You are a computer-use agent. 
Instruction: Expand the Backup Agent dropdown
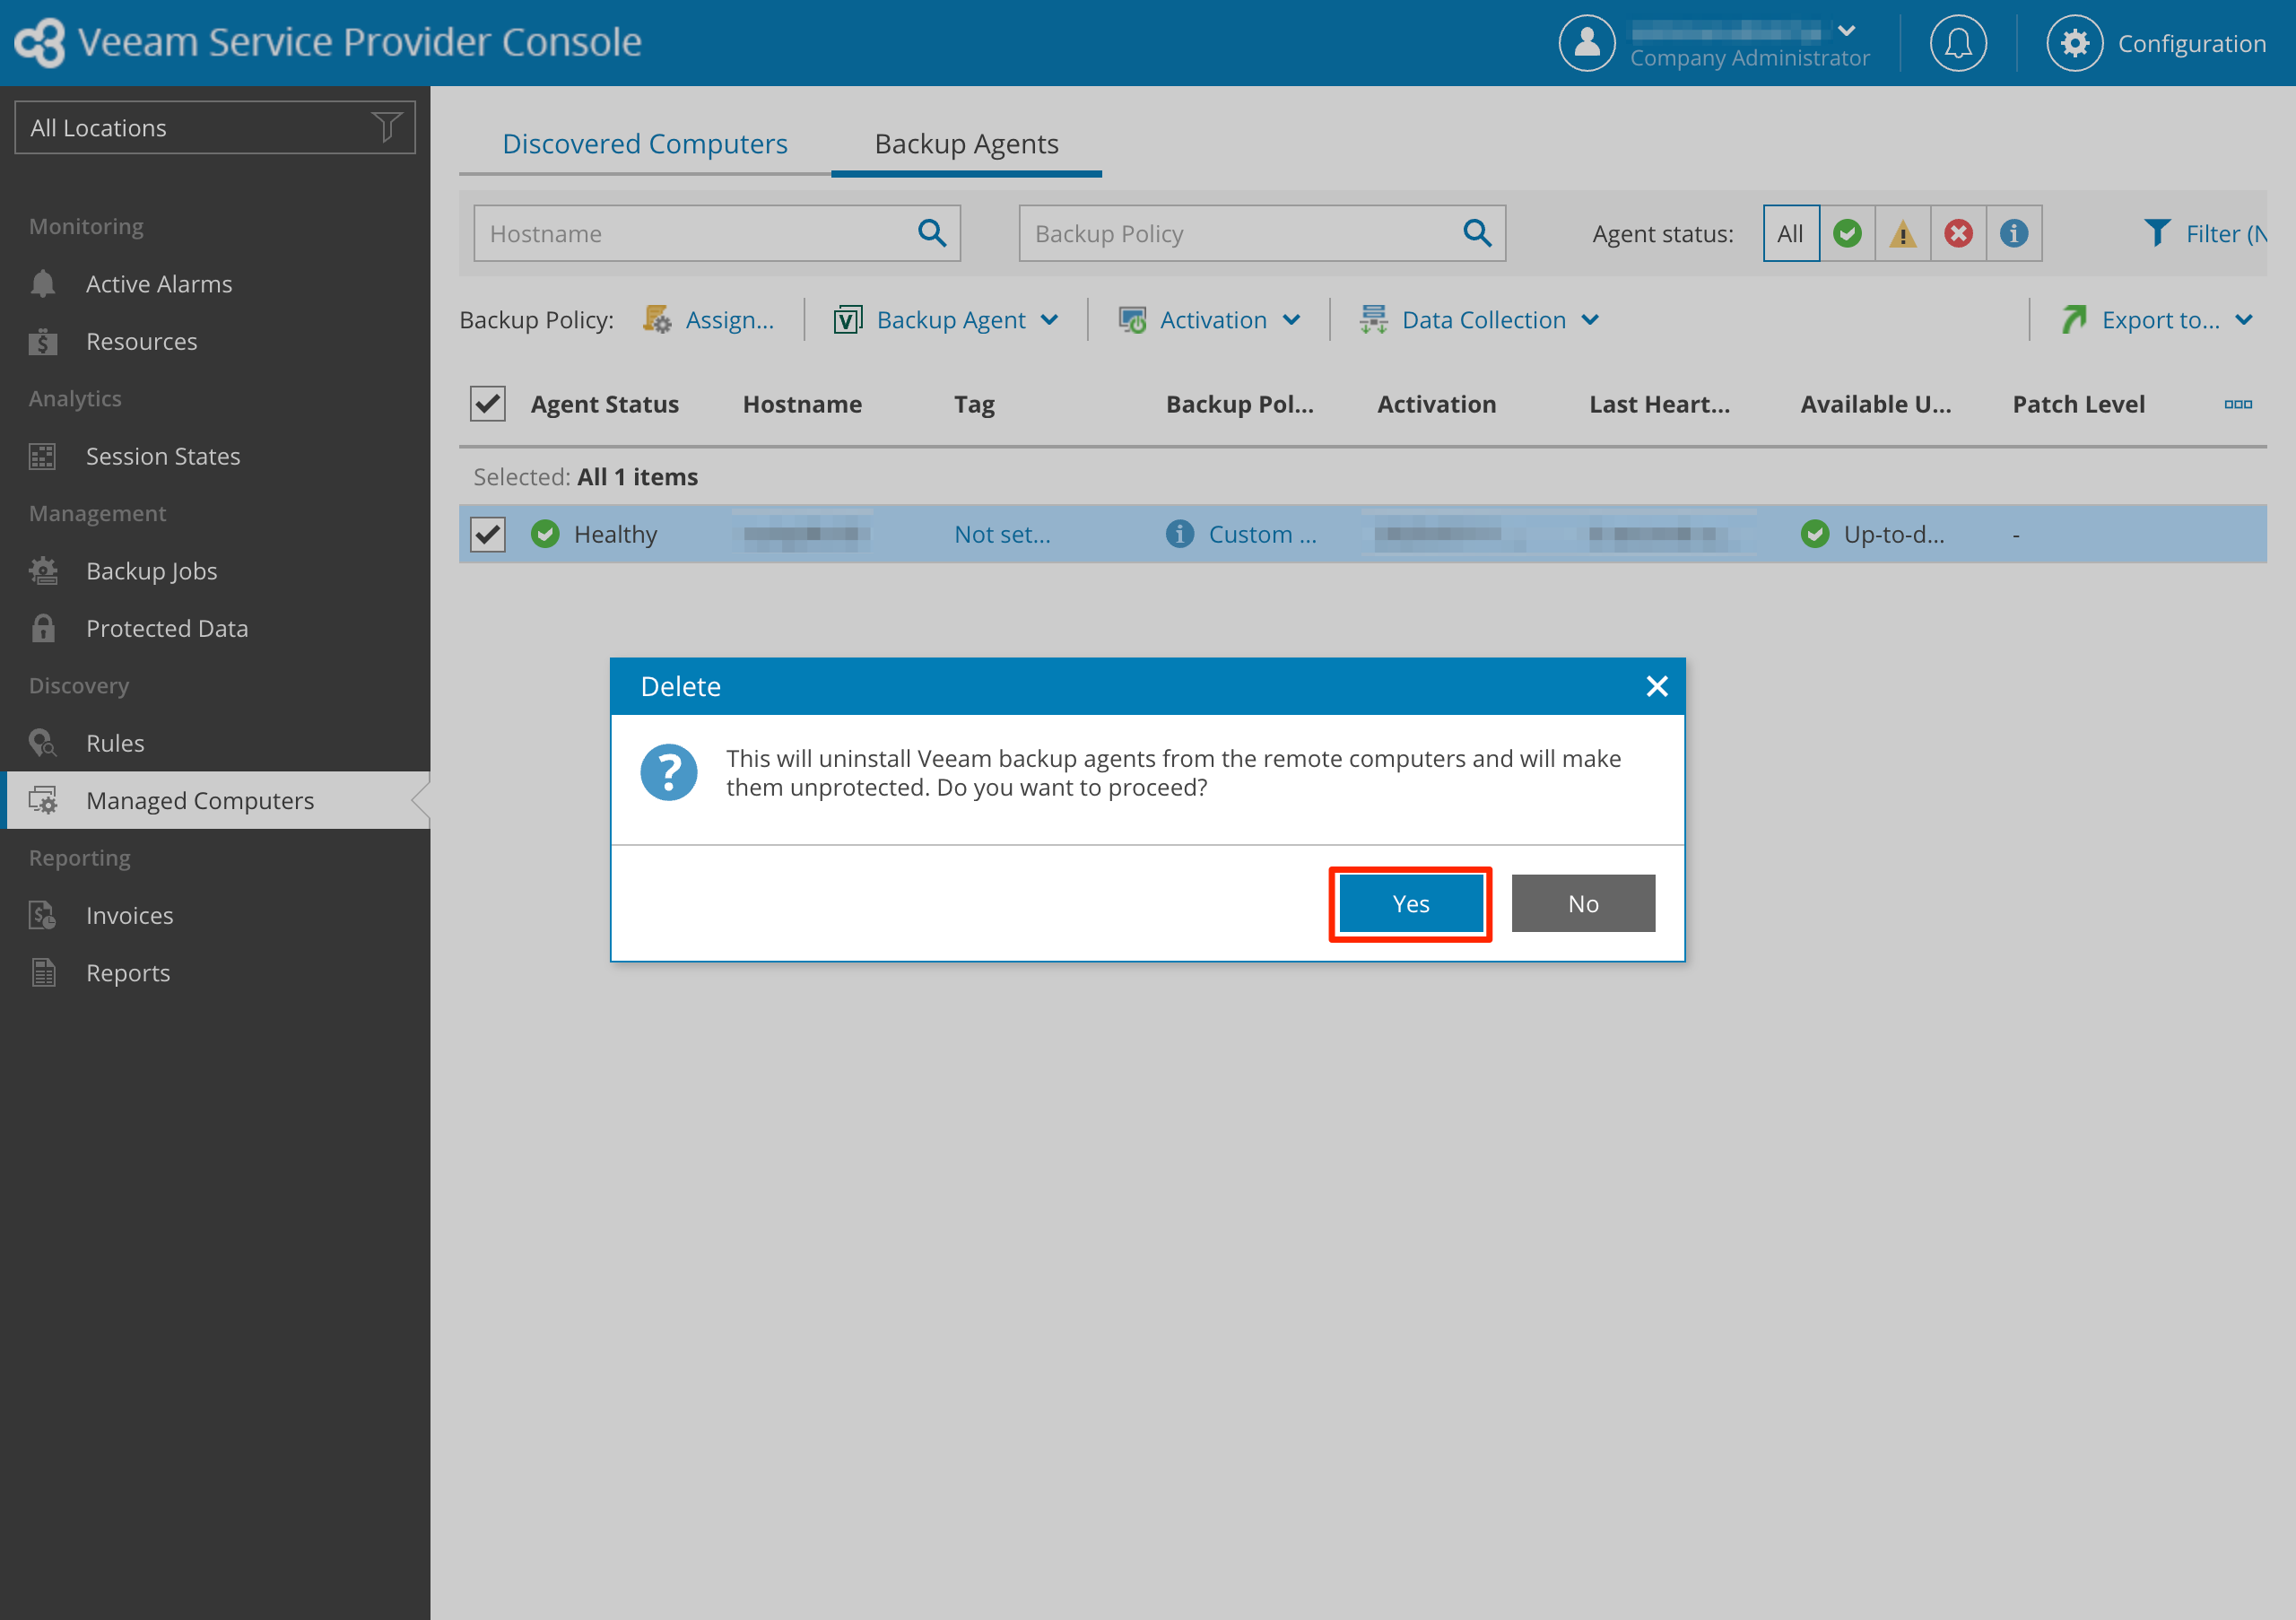pos(1049,320)
